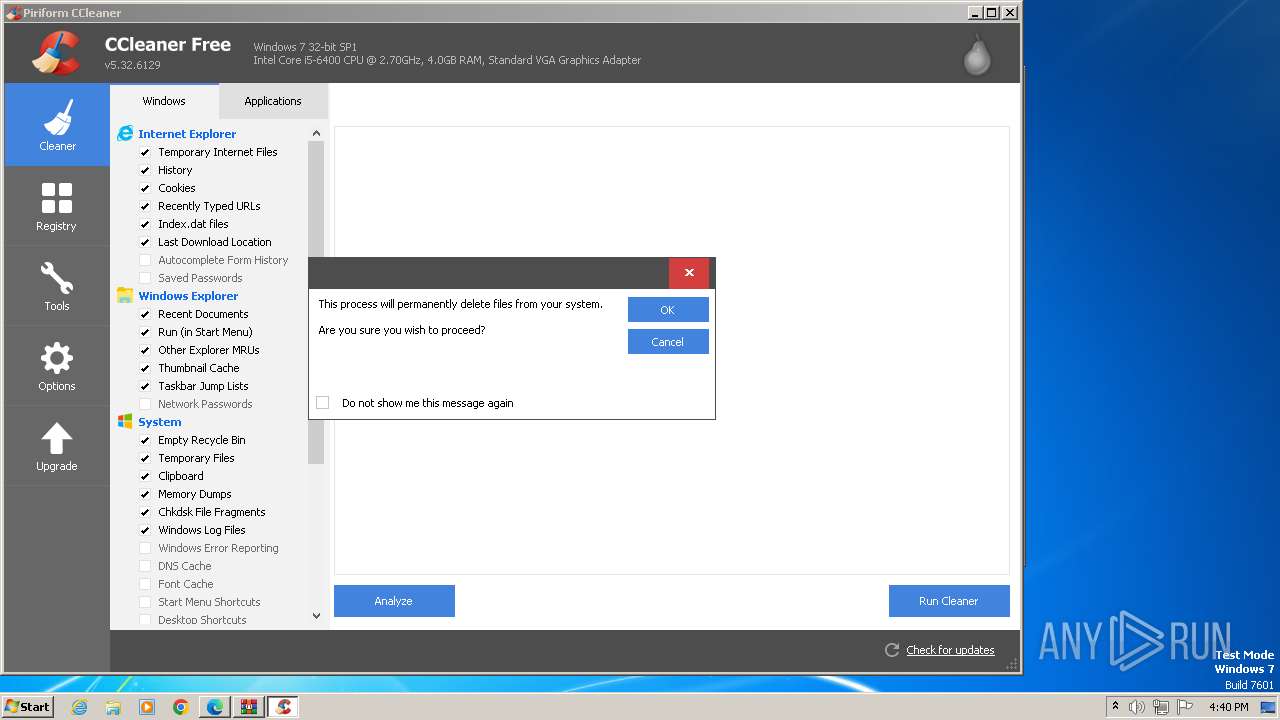Switch to the Windows tab
The width and height of the screenshot is (1280, 720).
pyautogui.click(x=164, y=101)
